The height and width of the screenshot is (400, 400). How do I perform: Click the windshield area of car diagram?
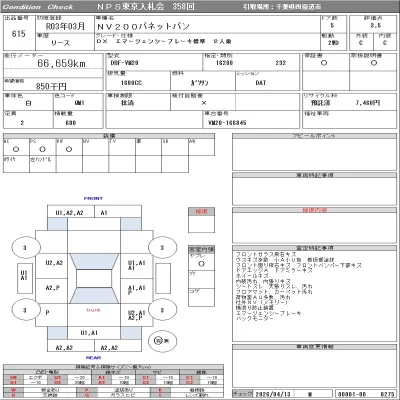coord(94,261)
